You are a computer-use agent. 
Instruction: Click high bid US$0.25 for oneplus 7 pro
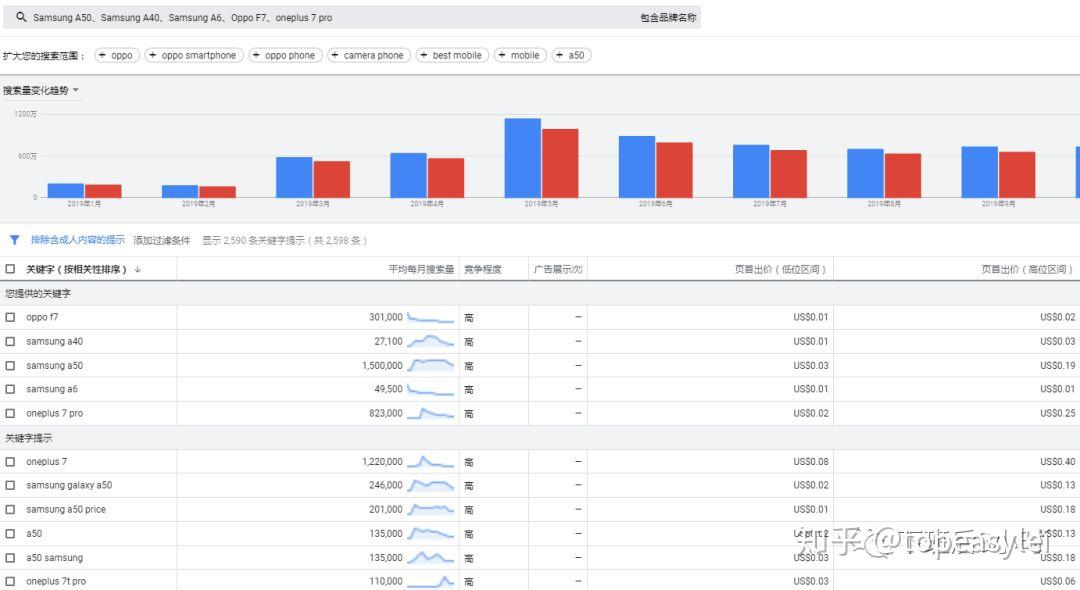(1057, 413)
